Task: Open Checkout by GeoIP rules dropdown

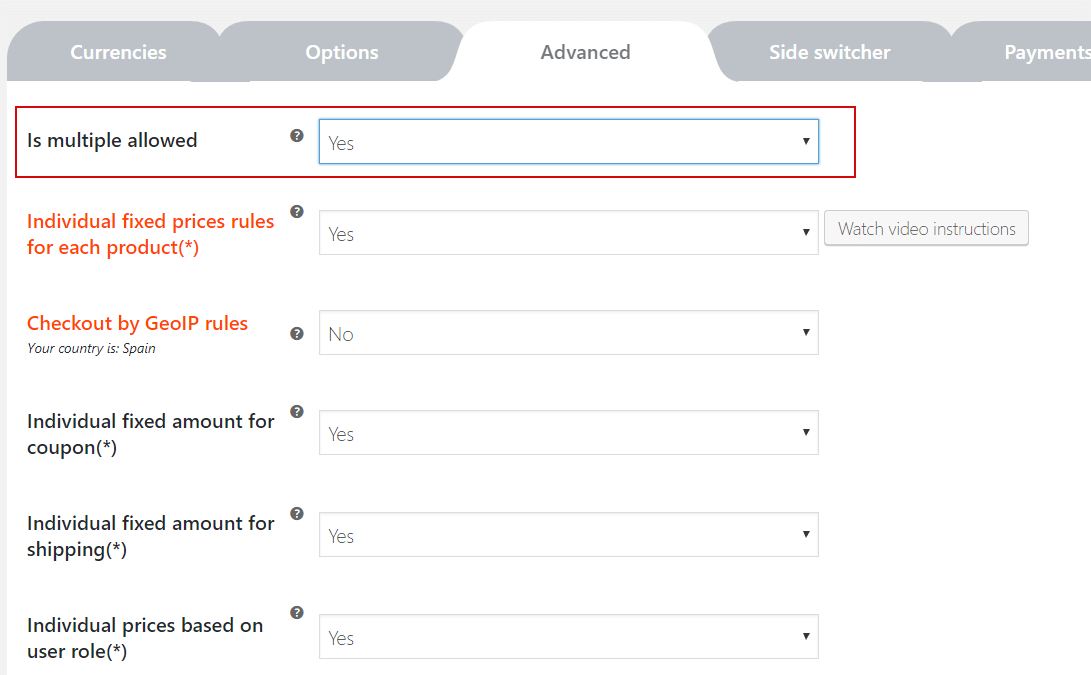Action: coord(568,333)
